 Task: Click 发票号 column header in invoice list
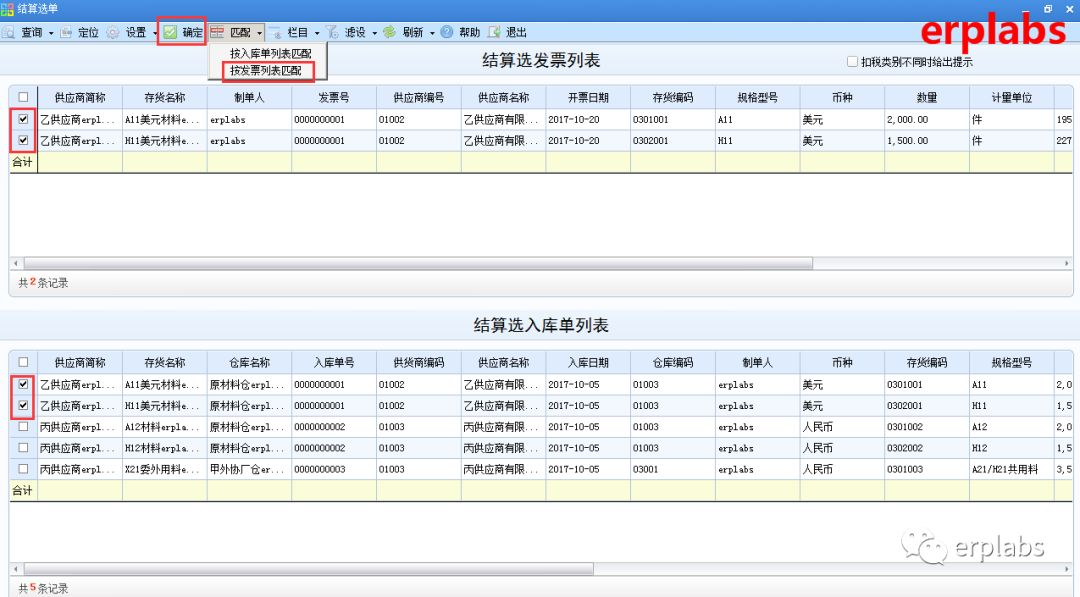[334, 98]
